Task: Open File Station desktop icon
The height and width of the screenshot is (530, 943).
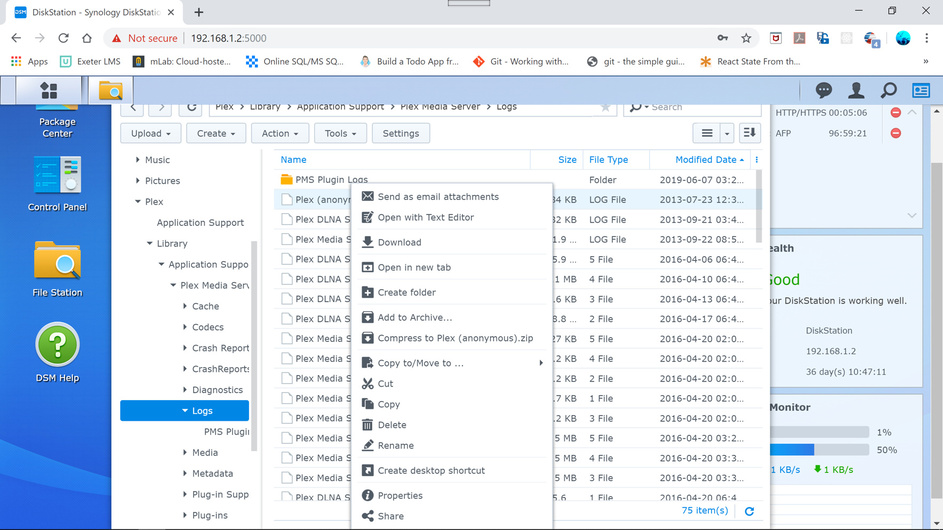Action: pyautogui.click(x=57, y=268)
